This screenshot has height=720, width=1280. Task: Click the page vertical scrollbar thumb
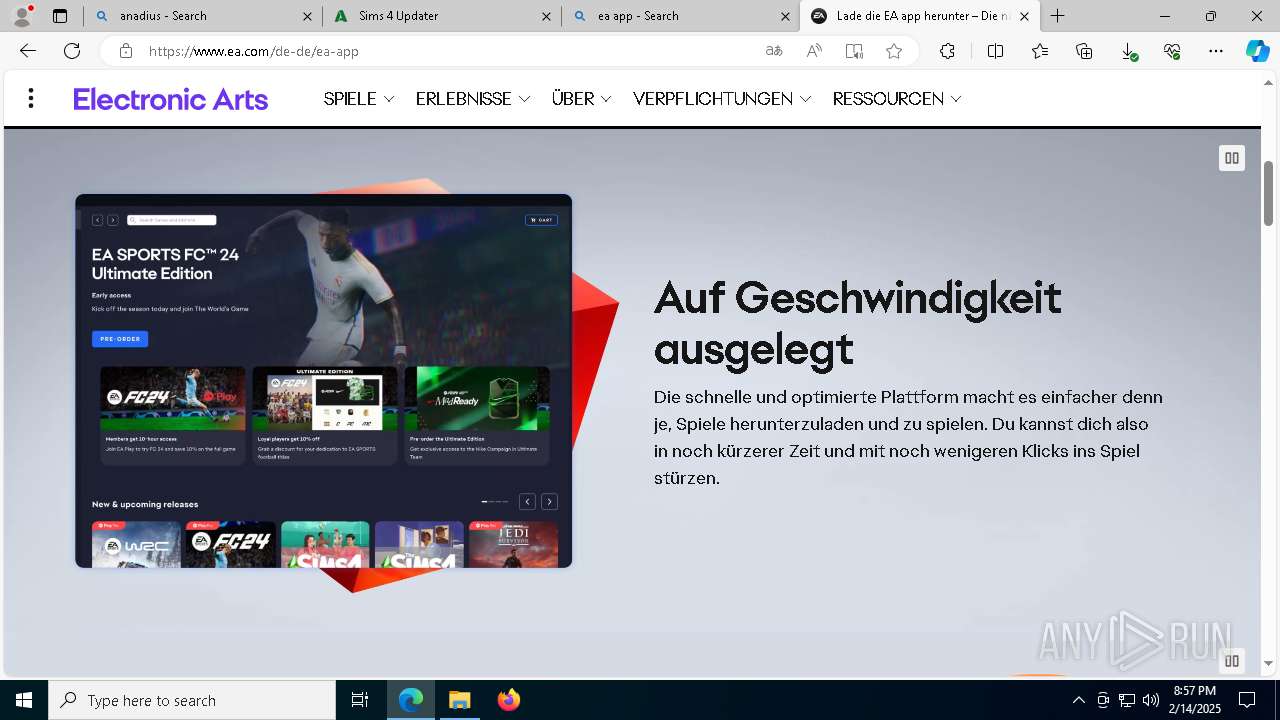[1268, 193]
